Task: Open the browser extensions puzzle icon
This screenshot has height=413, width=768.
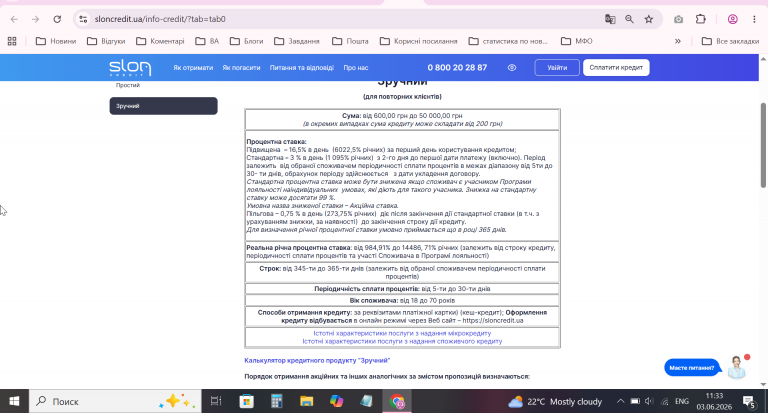Action: tap(701, 19)
